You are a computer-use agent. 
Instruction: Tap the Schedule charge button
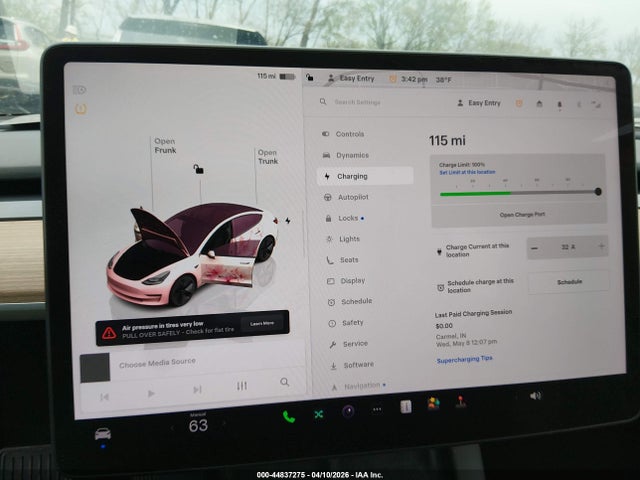[x=569, y=282]
